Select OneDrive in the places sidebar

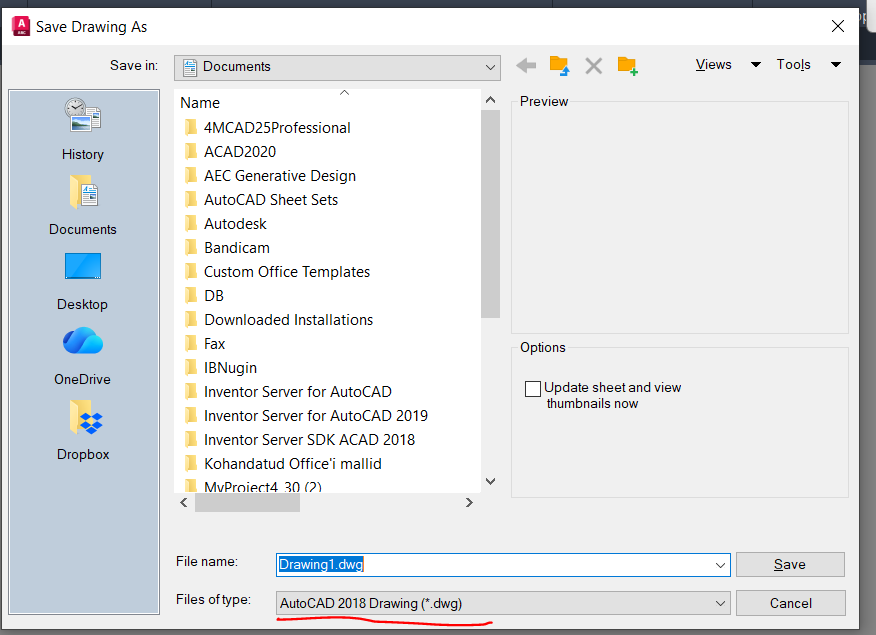click(x=83, y=354)
